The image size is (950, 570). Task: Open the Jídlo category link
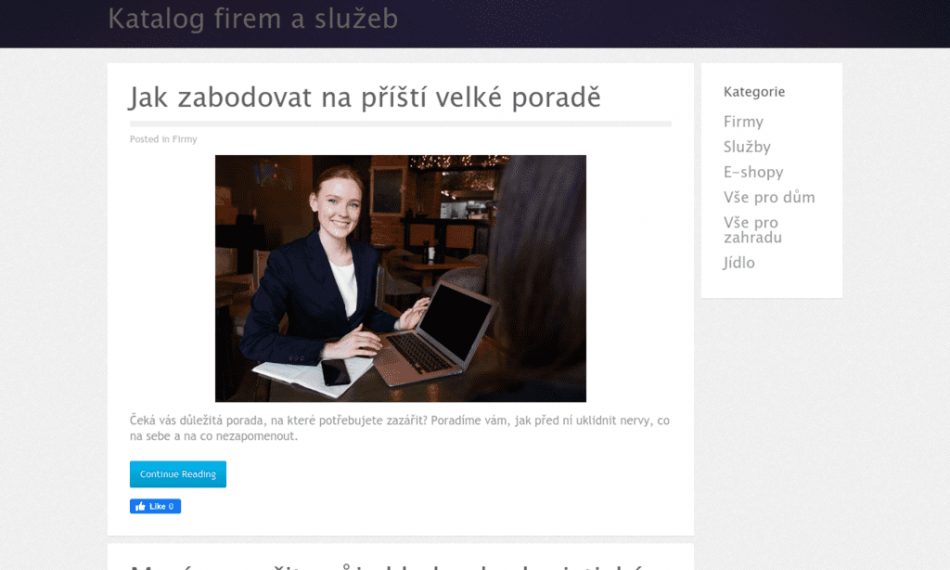(739, 263)
